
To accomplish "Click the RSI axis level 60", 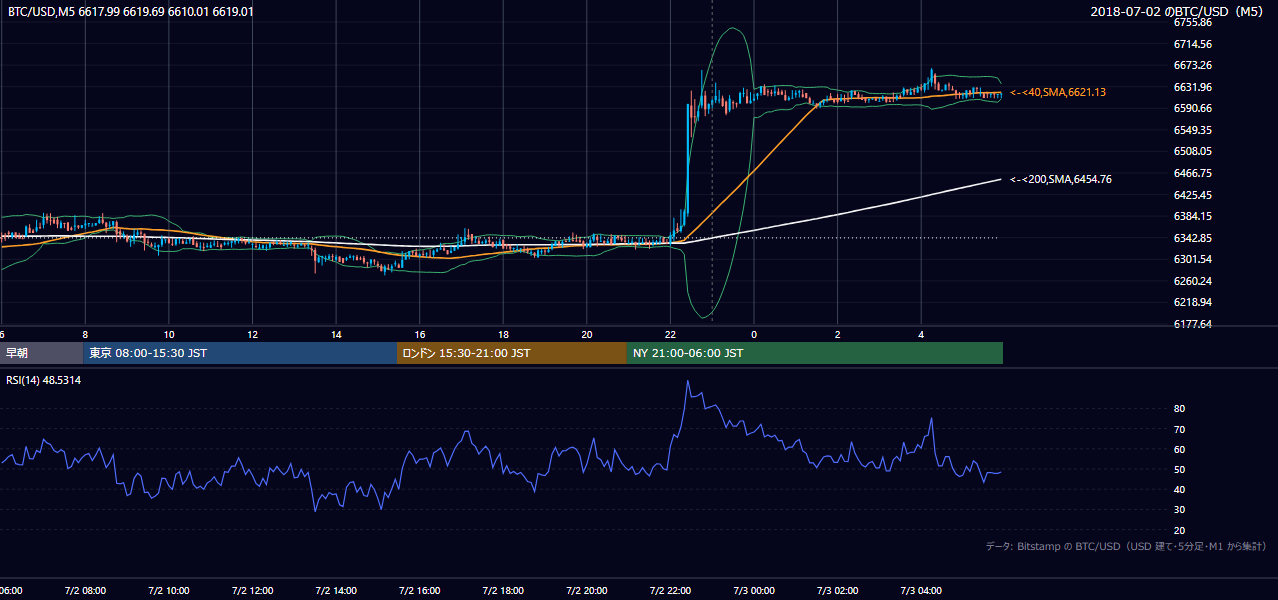I will (1179, 449).
